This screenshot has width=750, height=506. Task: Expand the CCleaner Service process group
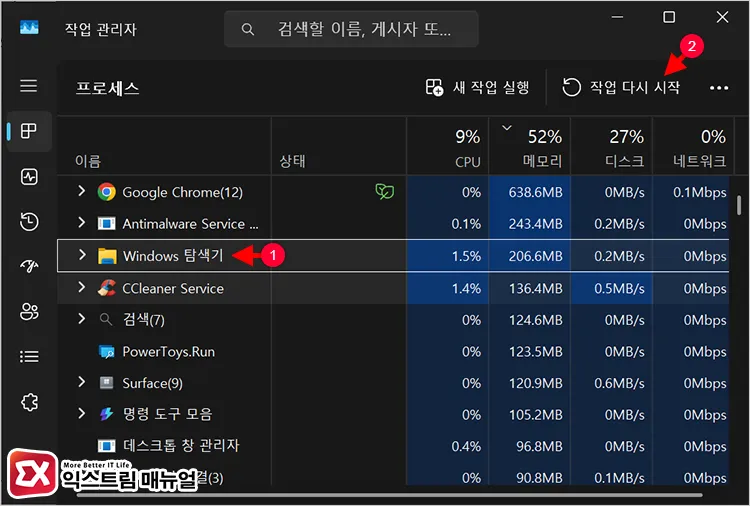(x=82, y=287)
